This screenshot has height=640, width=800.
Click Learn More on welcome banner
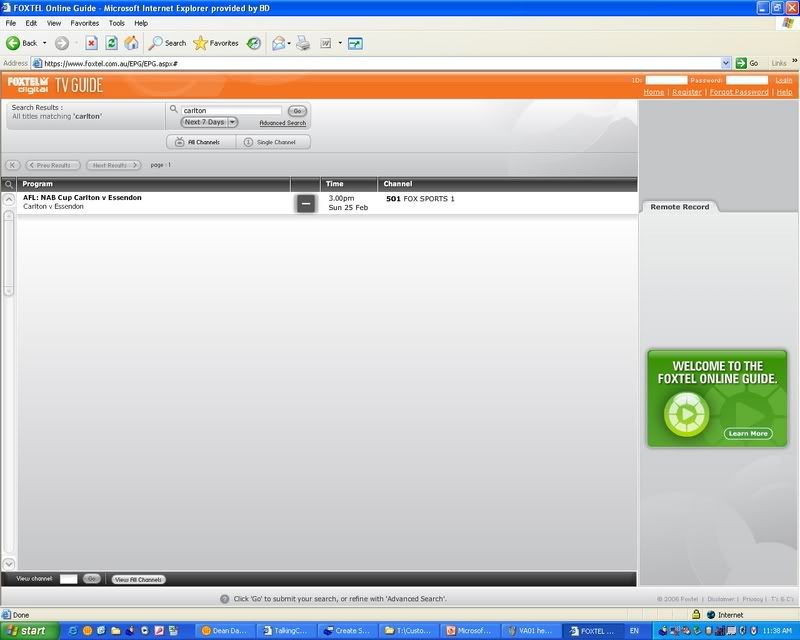748,433
